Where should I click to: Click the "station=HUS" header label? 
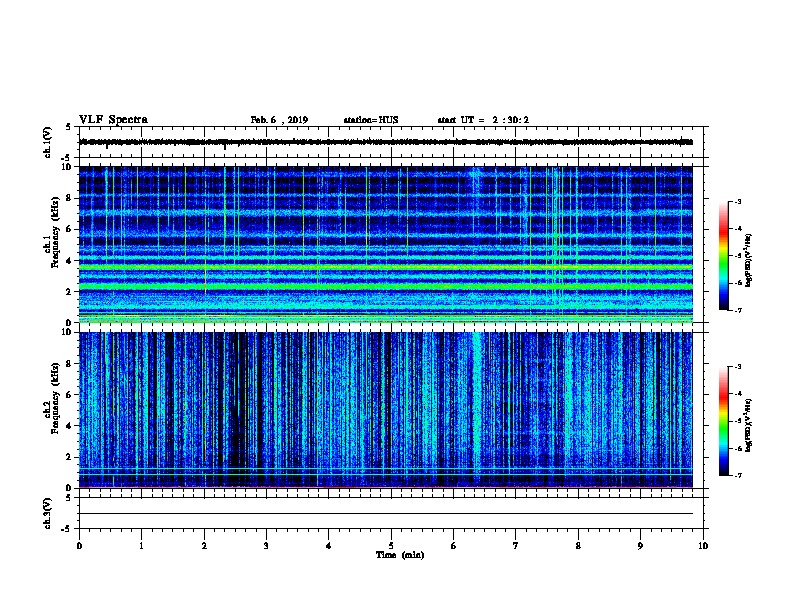point(371,120)
